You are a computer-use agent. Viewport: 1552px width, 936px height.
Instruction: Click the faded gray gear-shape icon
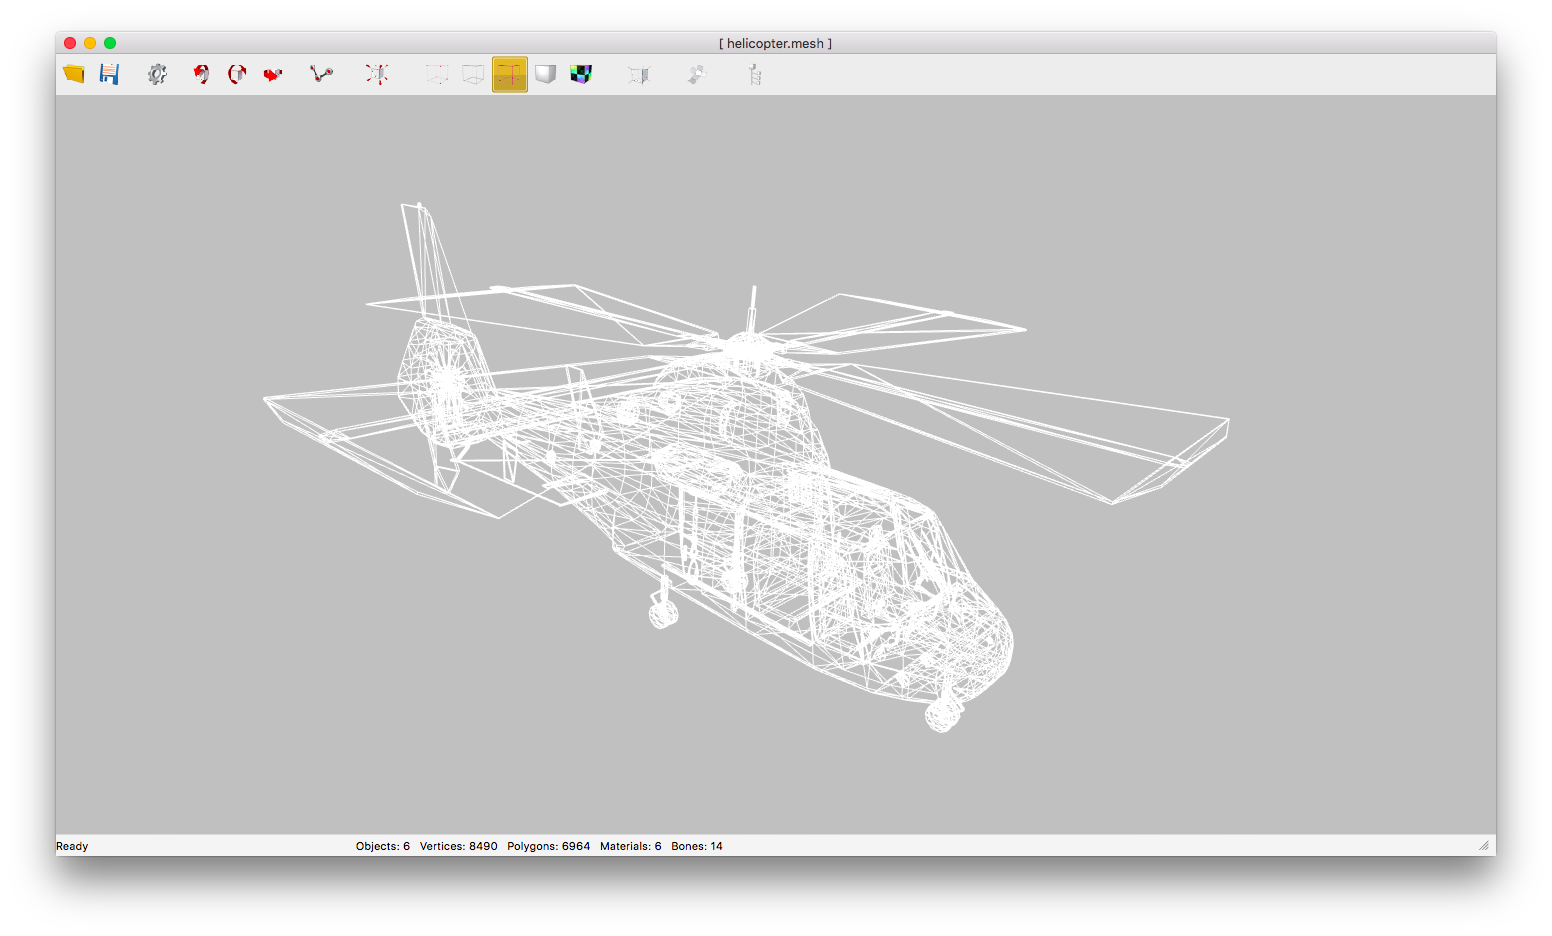(x=697, y=74)
